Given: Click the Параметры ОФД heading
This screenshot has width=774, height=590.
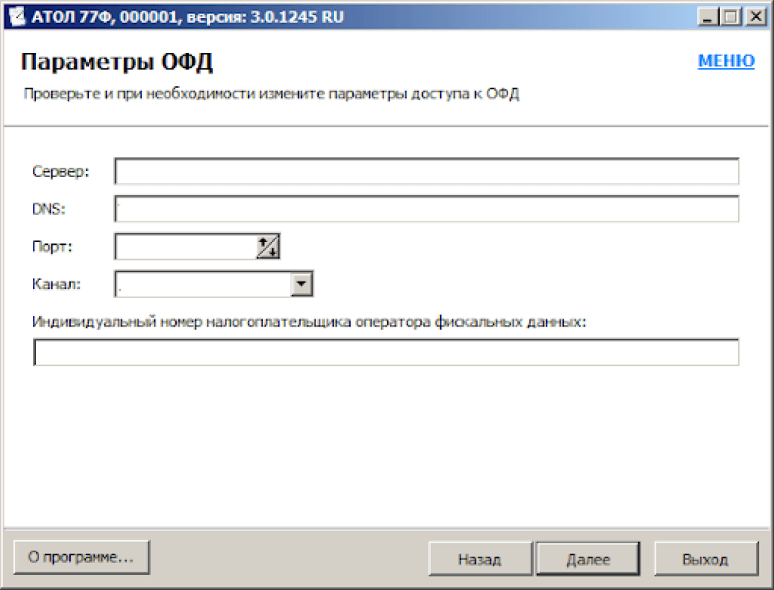Looking at the screenshot, I should pos(117,62).
